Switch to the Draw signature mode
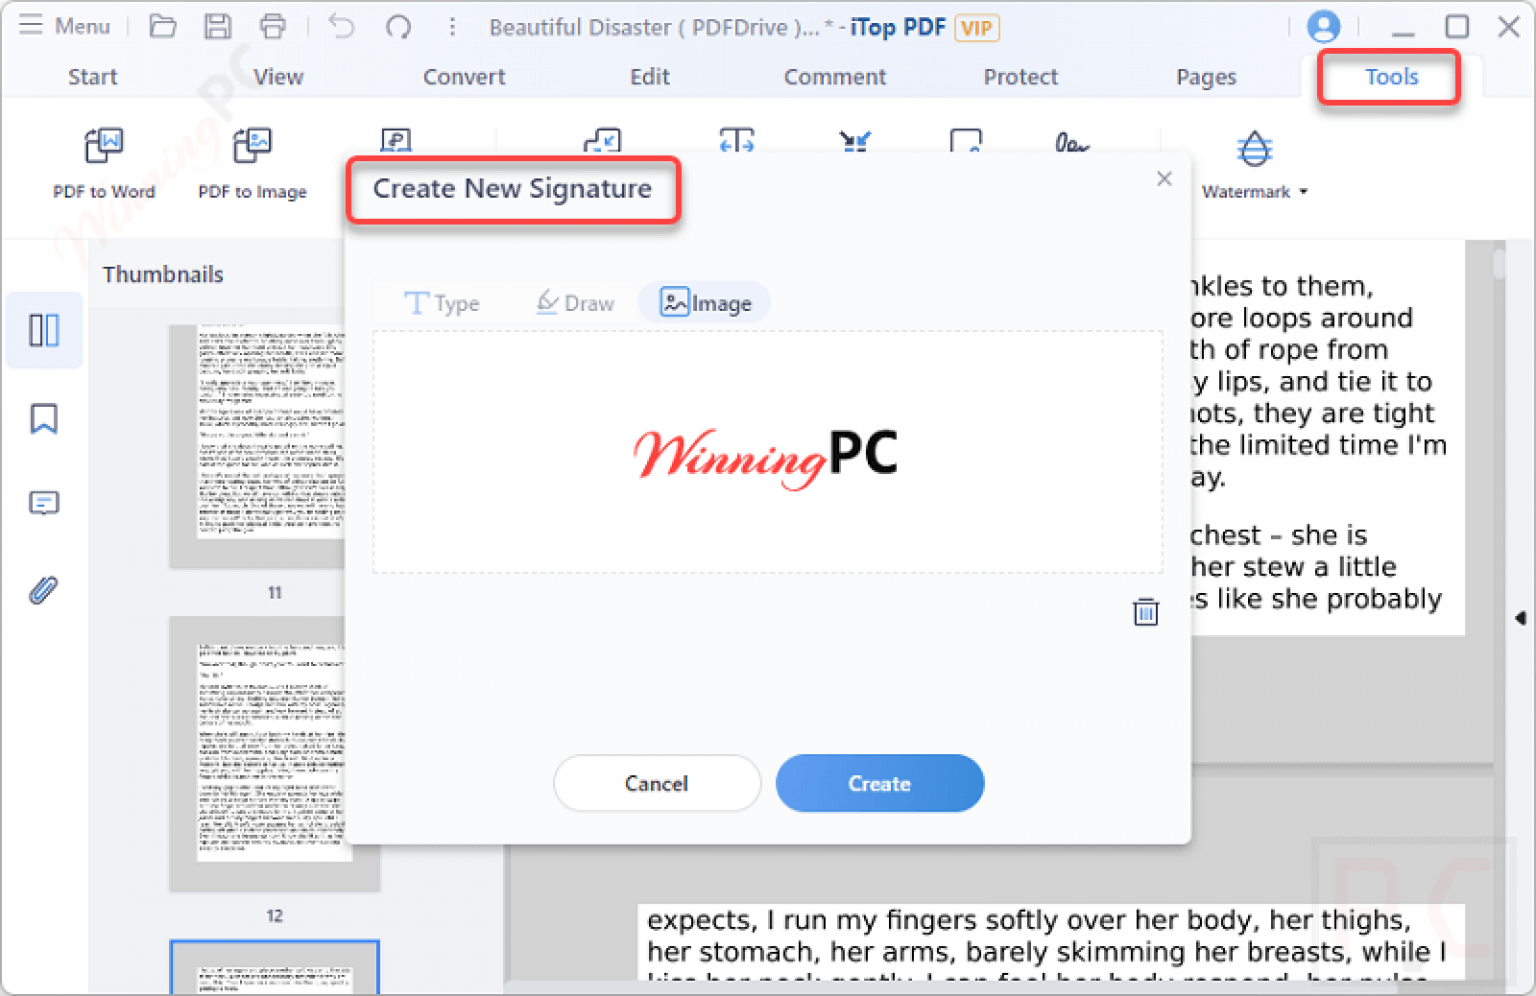The height and width of the screenshot is (996, 1536). (x=577, y=302)
